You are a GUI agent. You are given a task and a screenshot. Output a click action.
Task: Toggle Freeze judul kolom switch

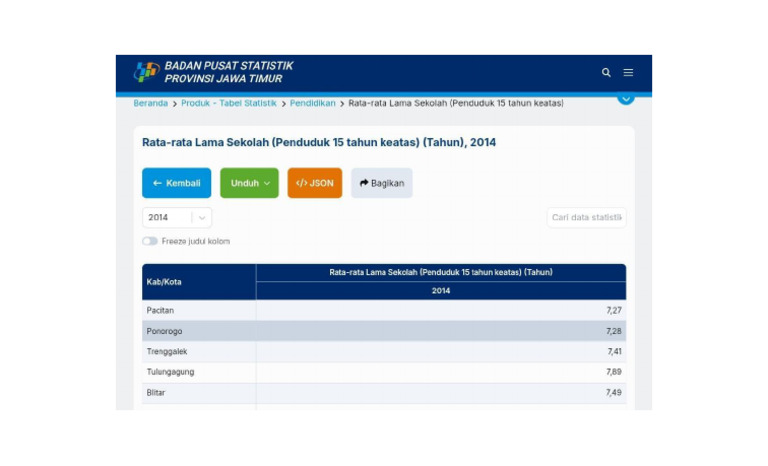tap(150, 241)
